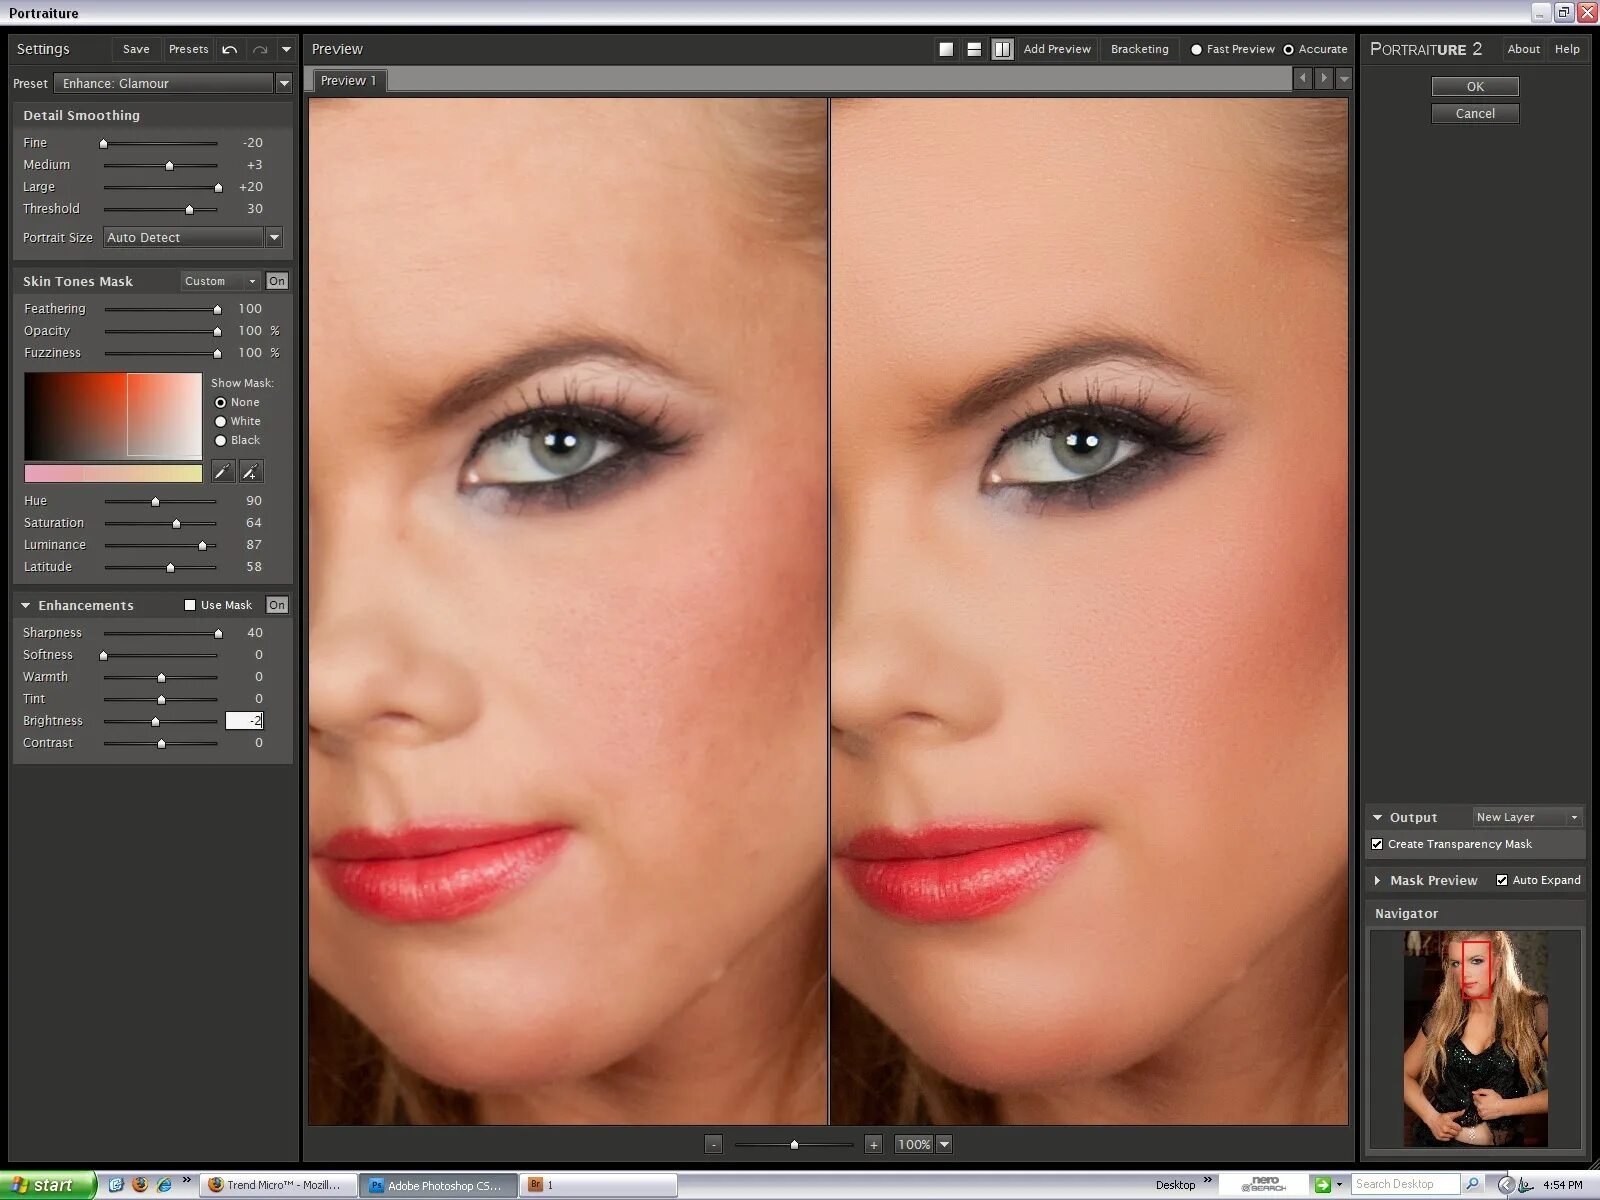Select vertical split preview layout icon
The image size is (1600, 1200).
click(x=1002, y=49)
